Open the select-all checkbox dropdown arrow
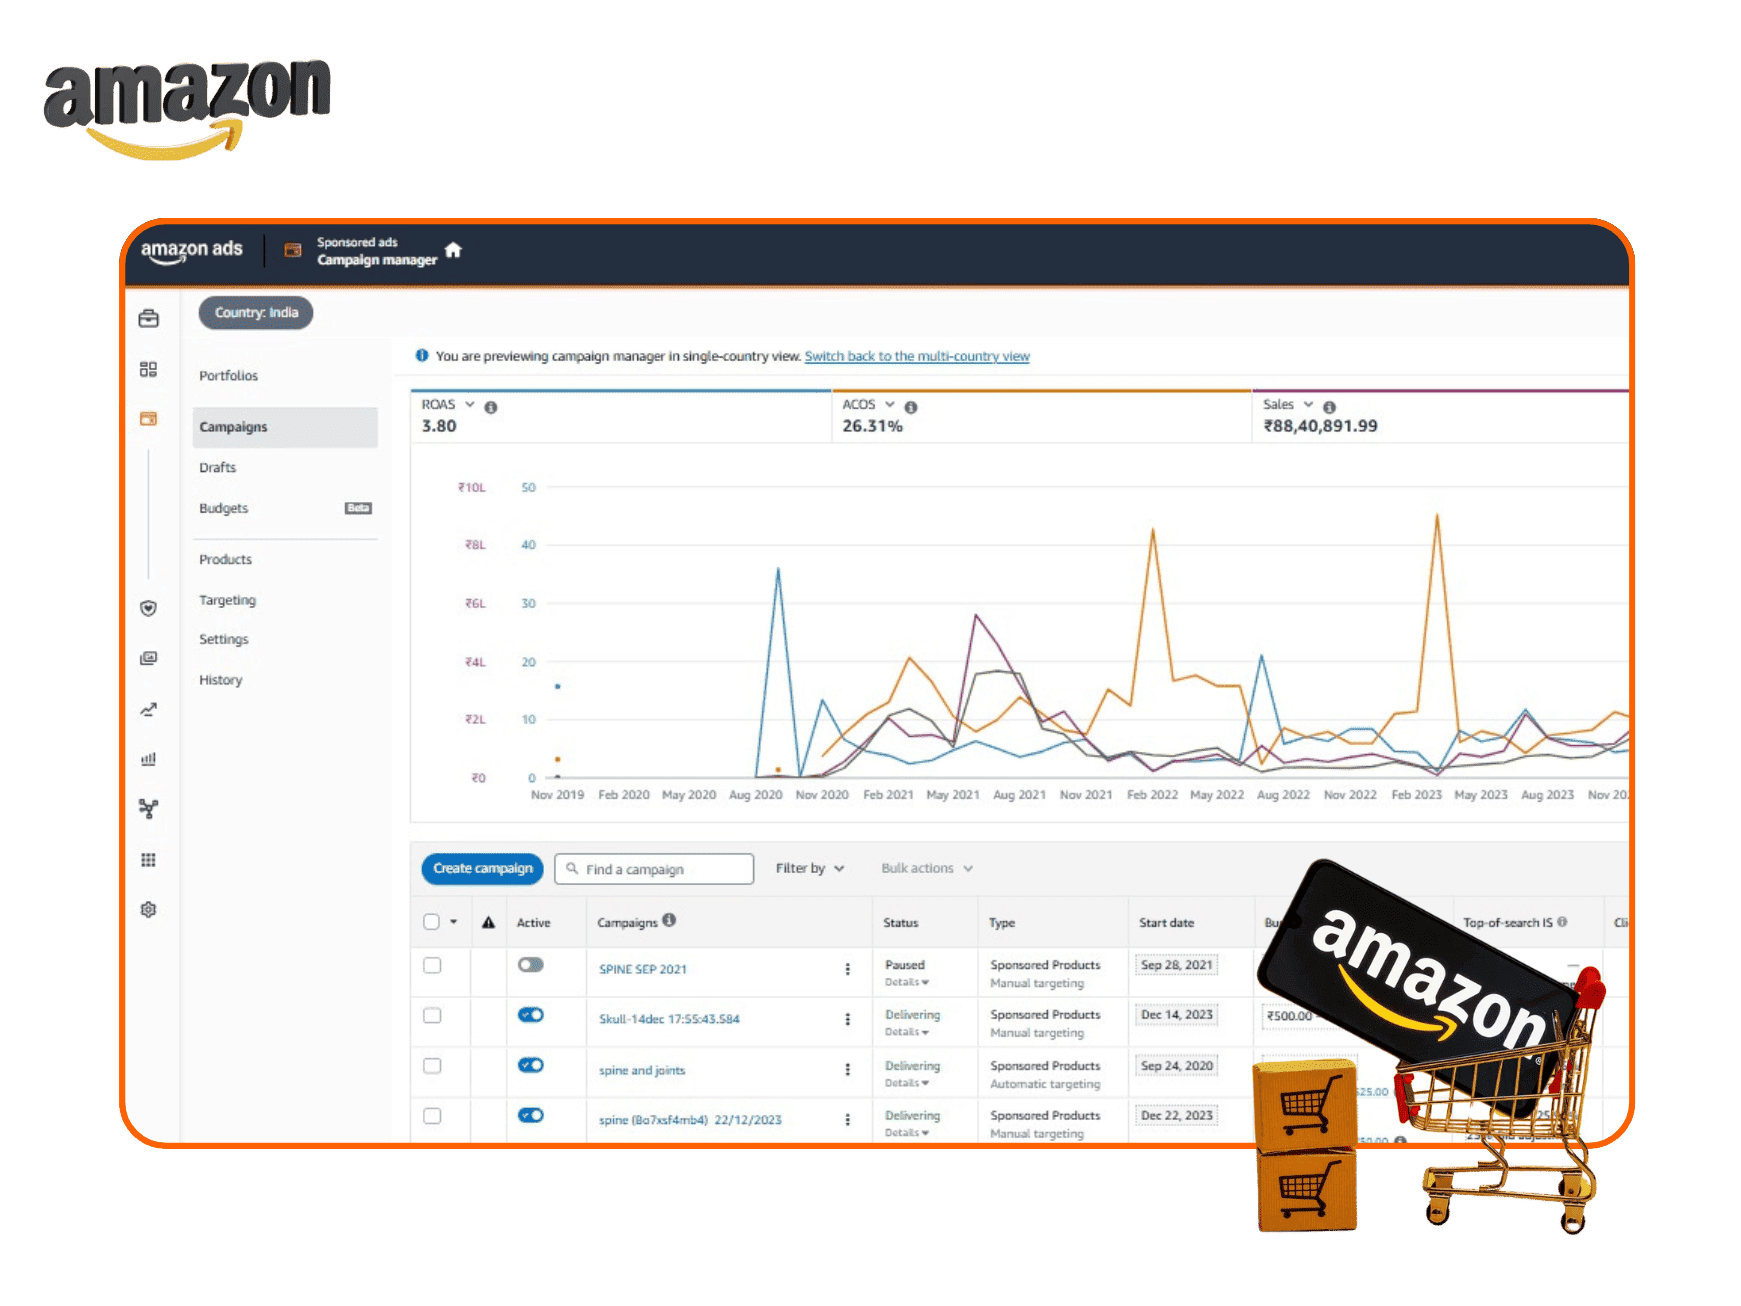Viewport: 1741px width, 1306px height. click(x=454, y=922)
